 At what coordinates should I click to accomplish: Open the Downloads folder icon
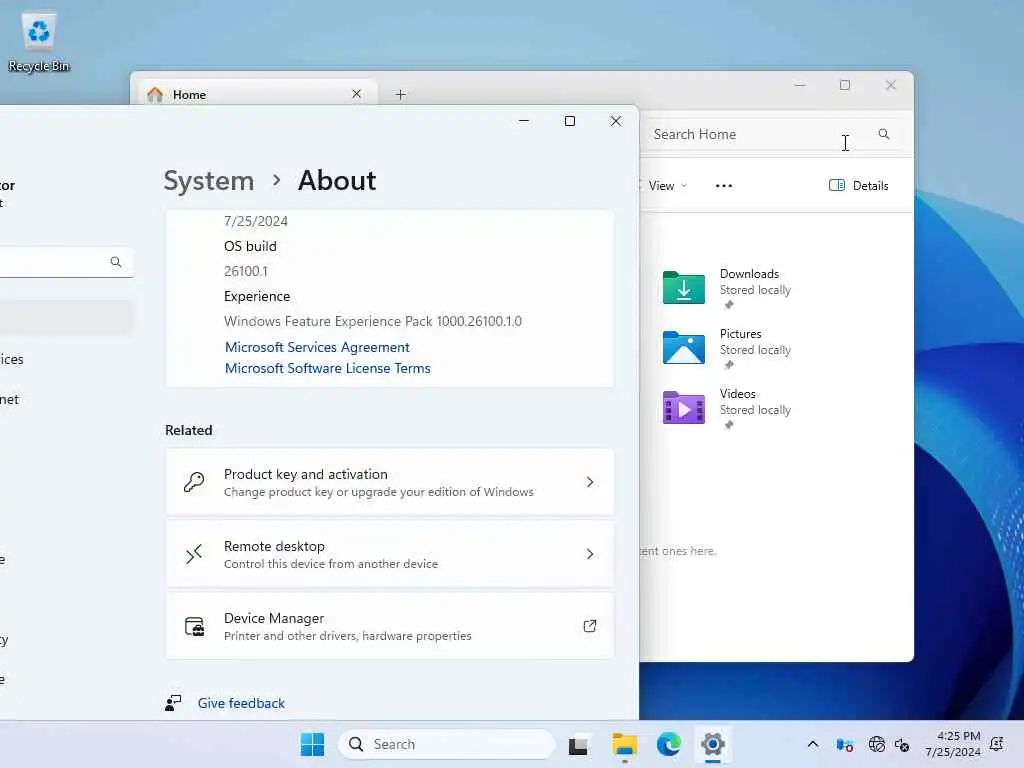point(684,287)
